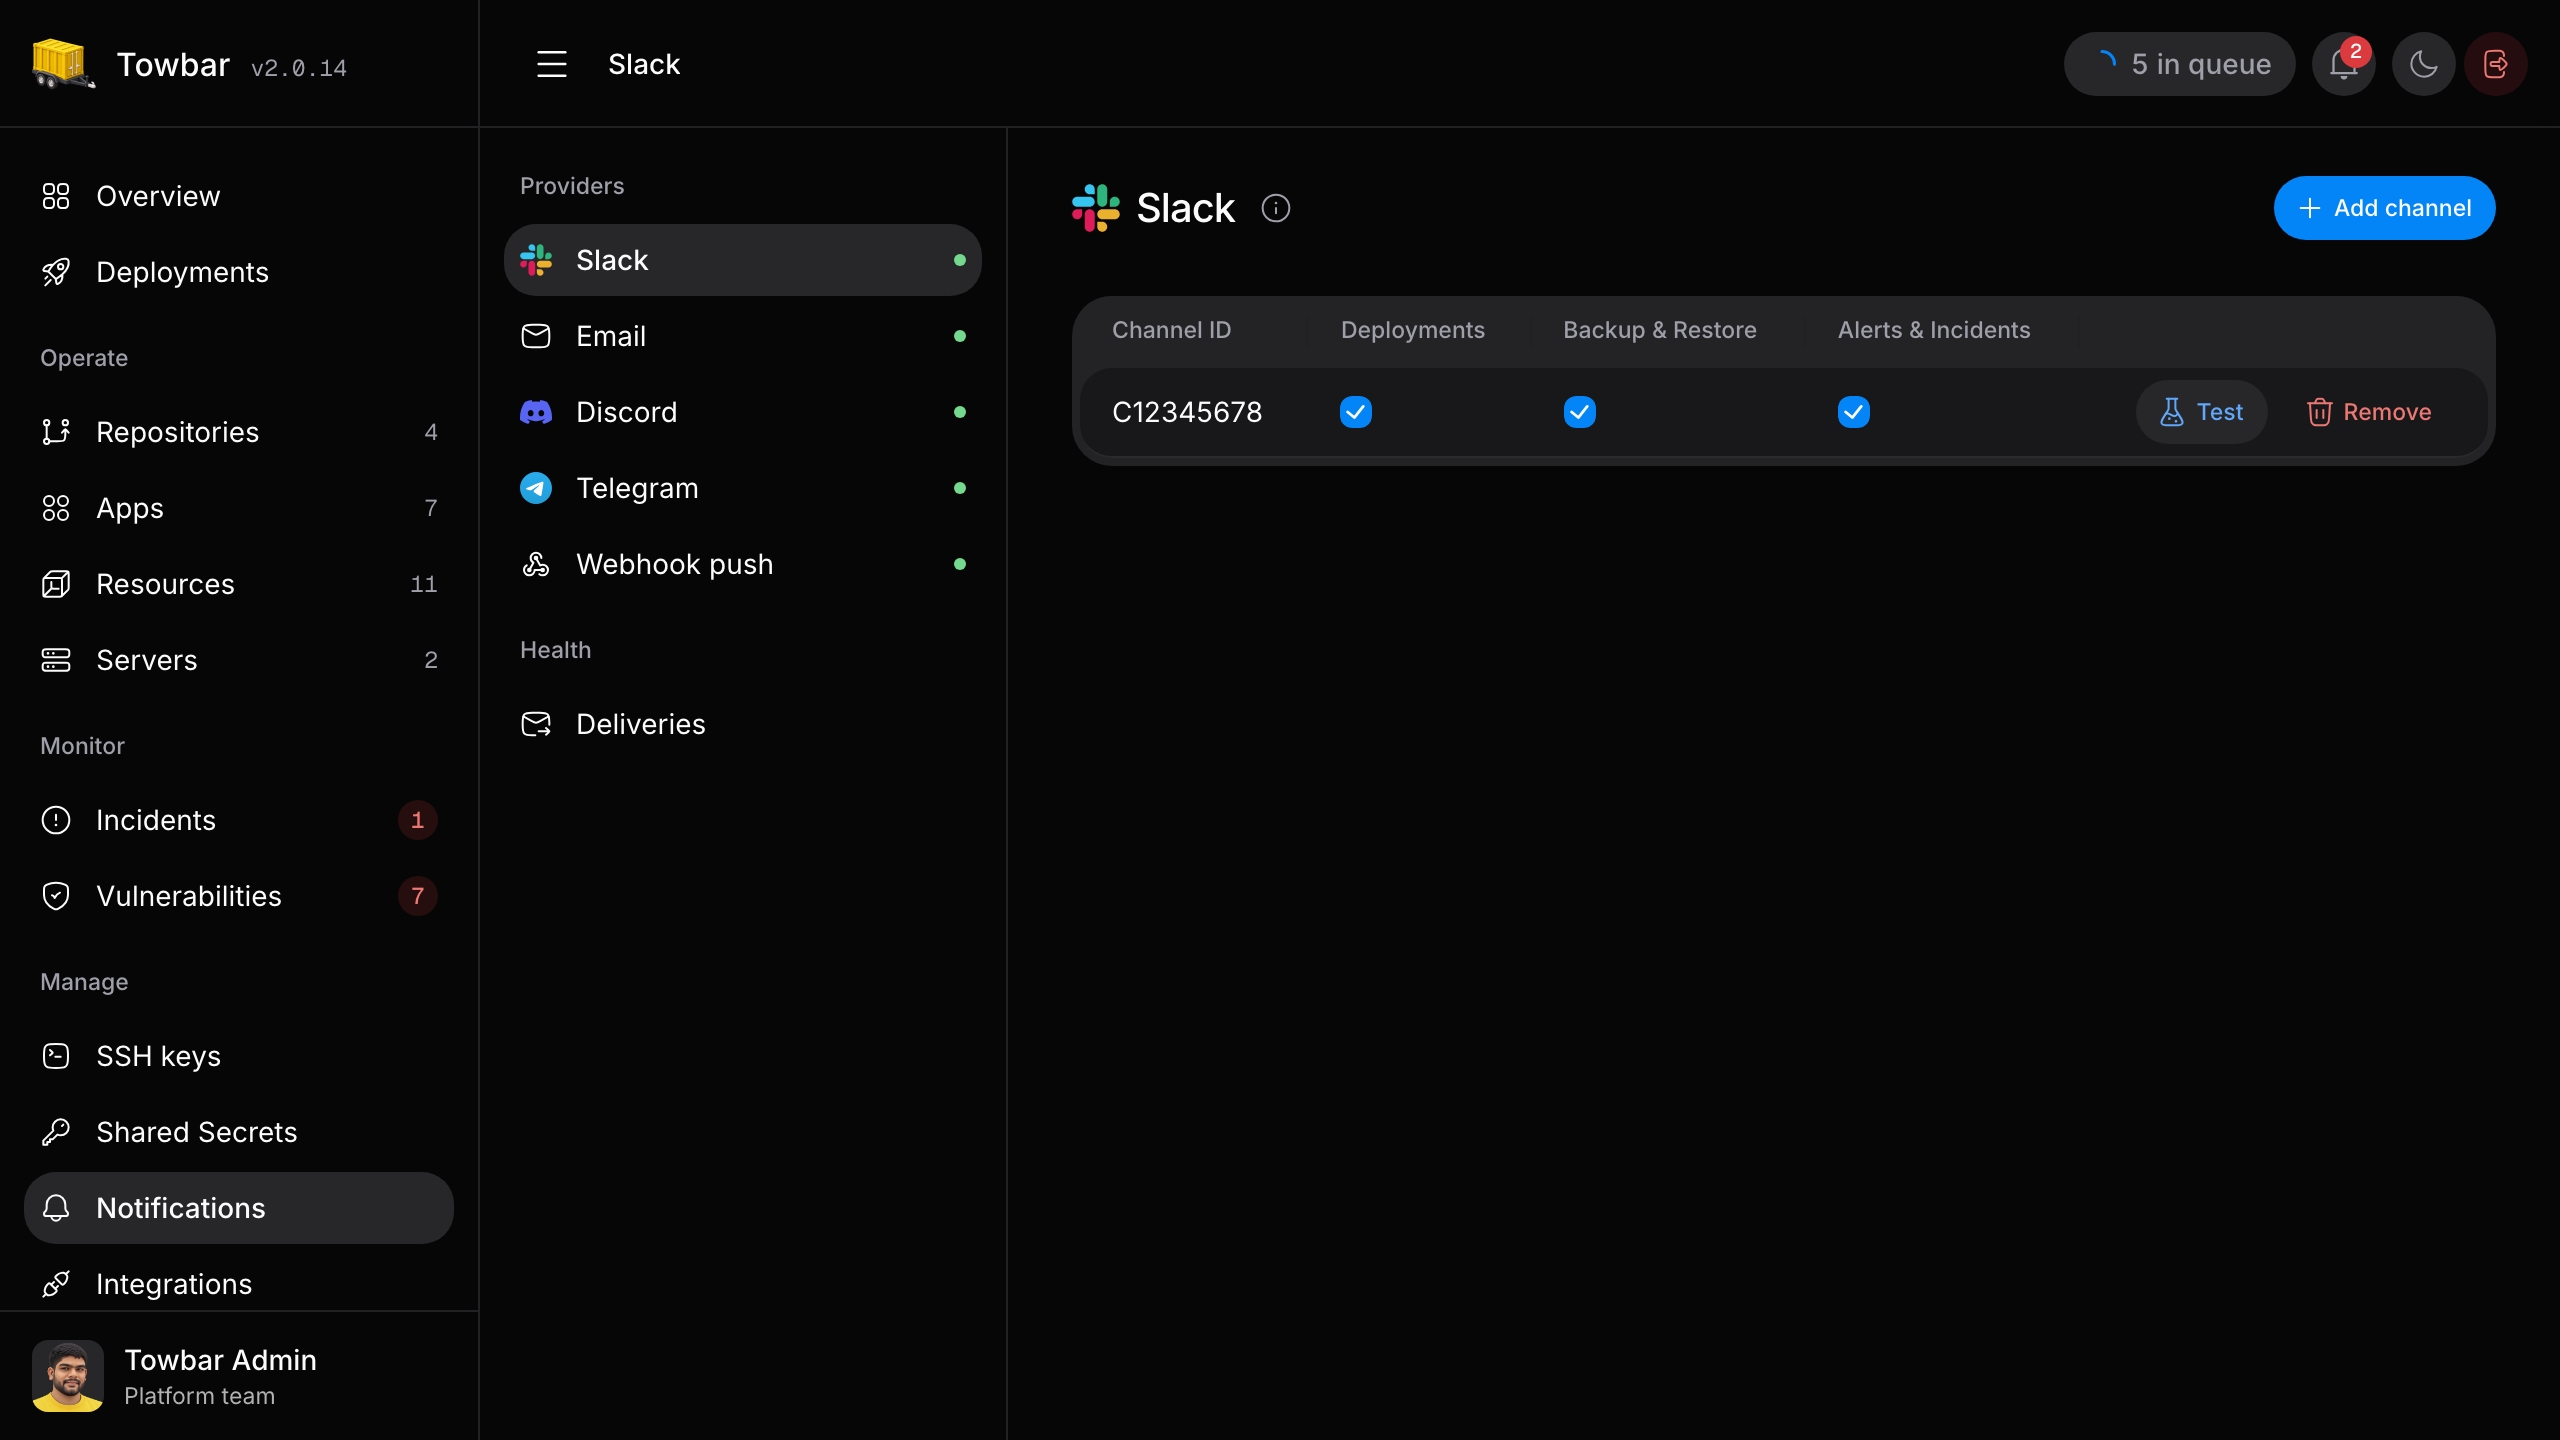
Task: Uncheck Alerts & Incidents for C12345678
Action: [x=1854, y=412]
